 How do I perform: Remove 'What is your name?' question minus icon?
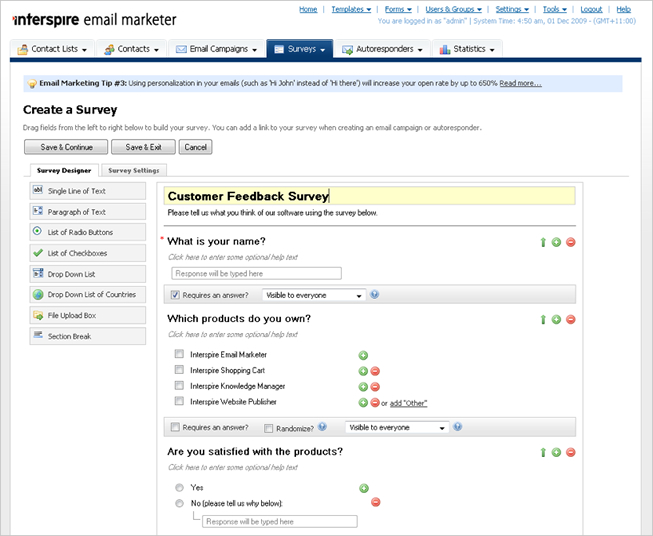click(571, 242)
